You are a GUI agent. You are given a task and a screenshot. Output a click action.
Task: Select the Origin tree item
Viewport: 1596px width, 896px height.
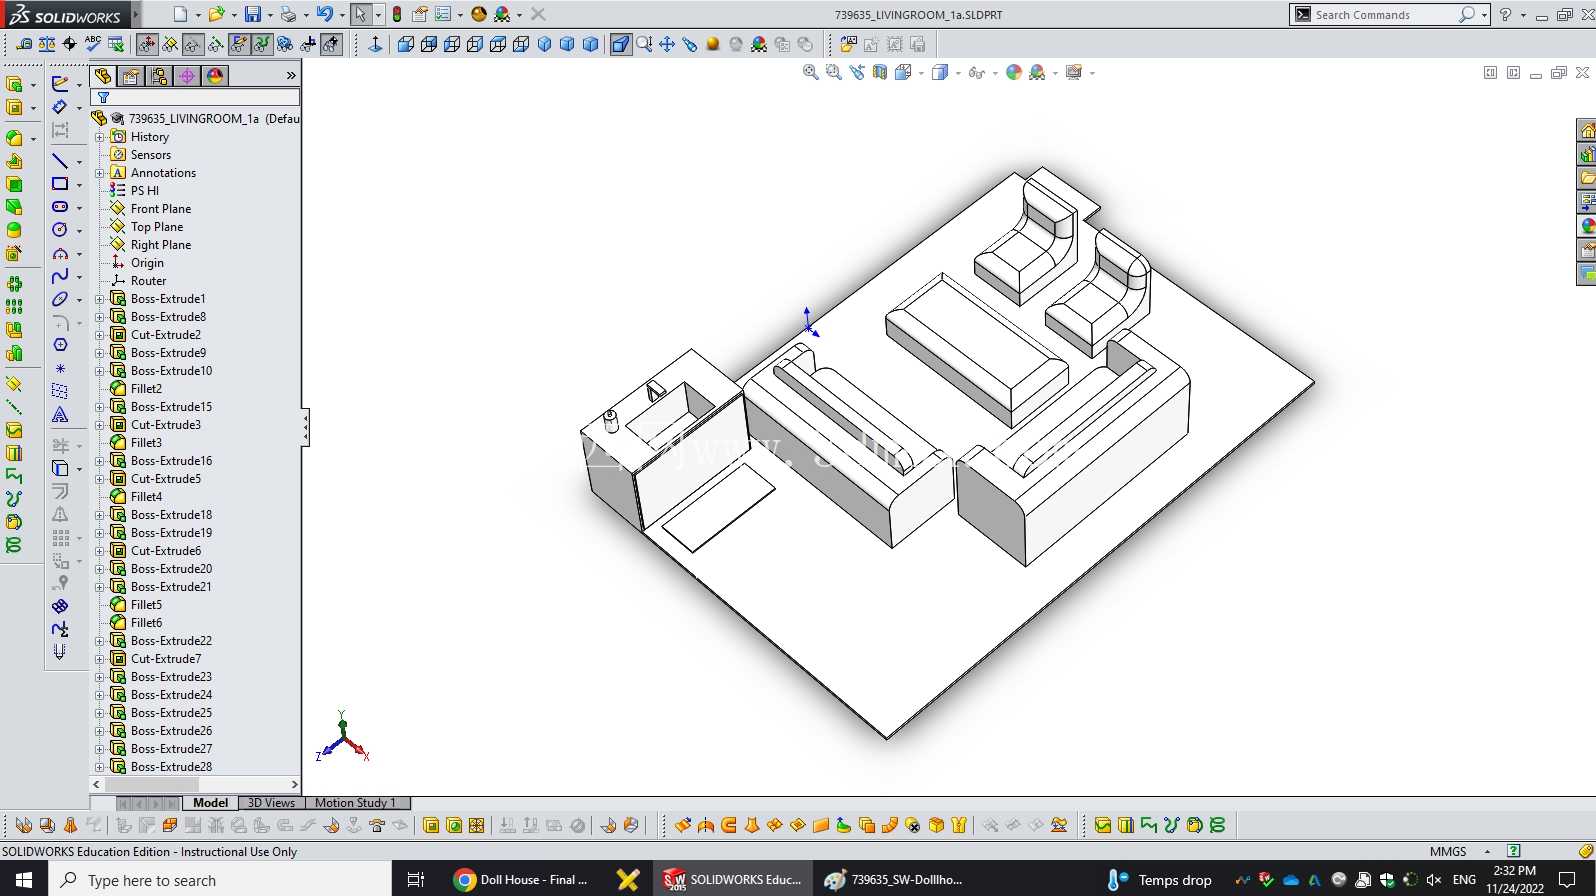(147, 263)
